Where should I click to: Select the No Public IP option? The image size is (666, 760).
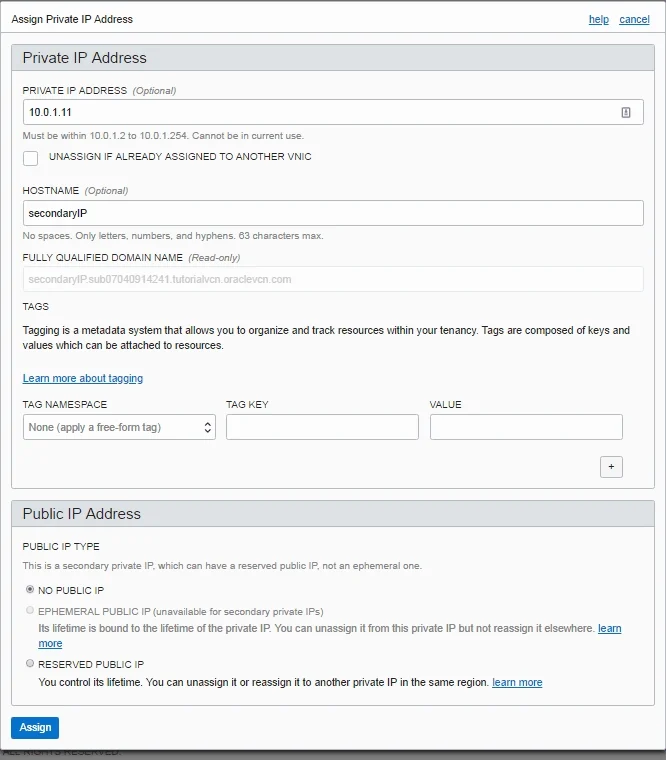point(30,590)
